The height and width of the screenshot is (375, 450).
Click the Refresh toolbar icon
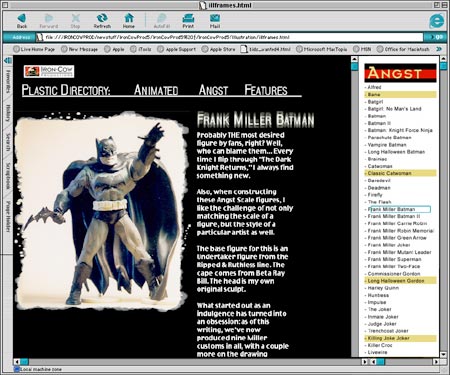102,18
